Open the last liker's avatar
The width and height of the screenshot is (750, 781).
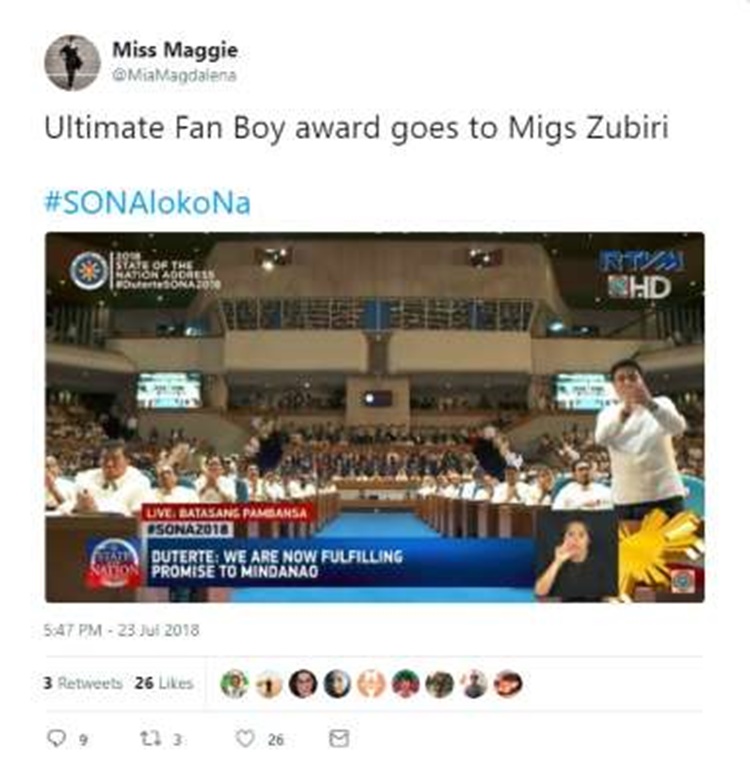(x=508, y=684)
